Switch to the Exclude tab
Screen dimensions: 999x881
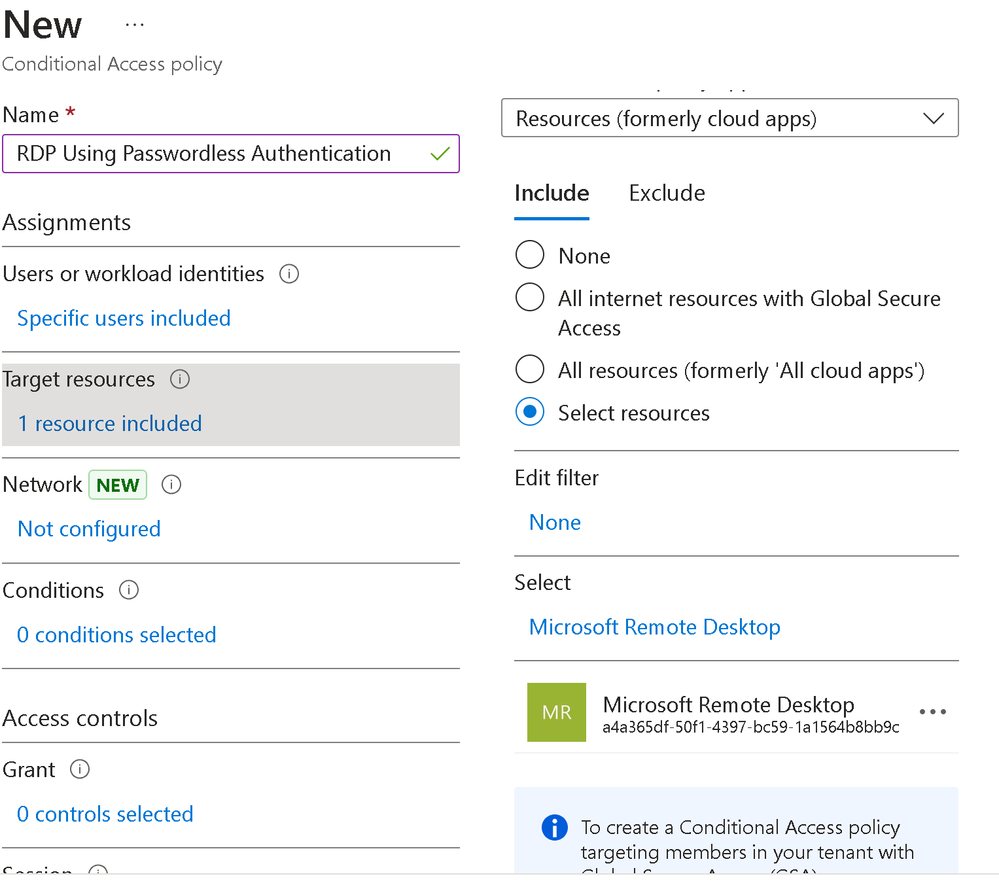click(667, 193)
